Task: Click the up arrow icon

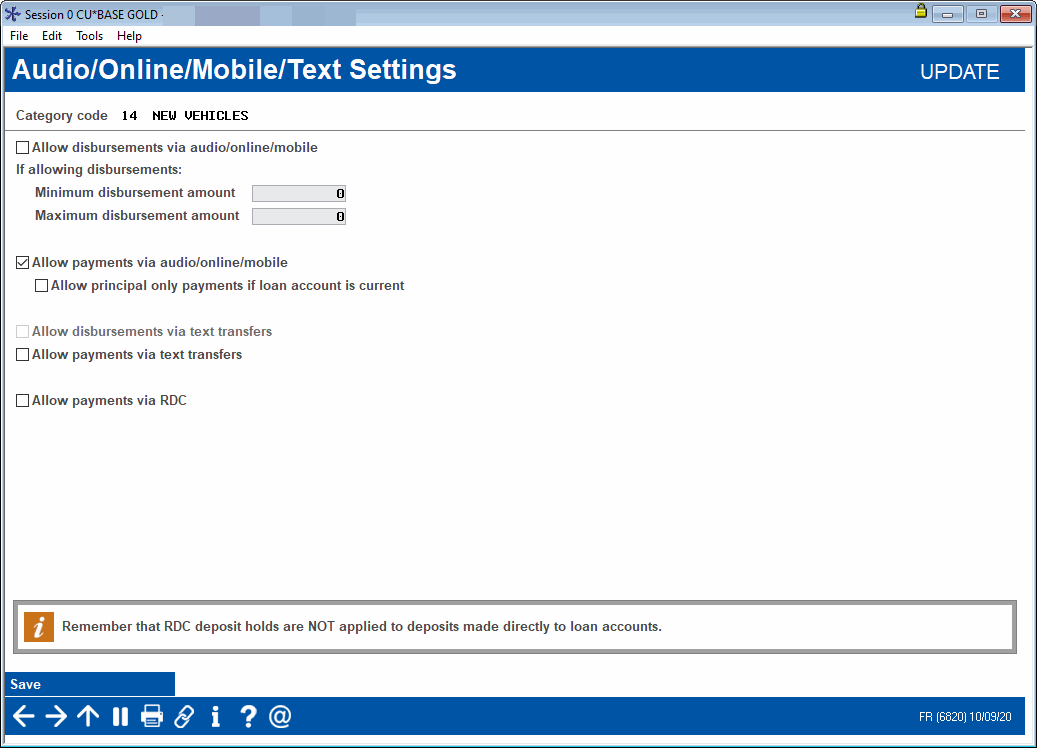Action: (x=88, y=716)
